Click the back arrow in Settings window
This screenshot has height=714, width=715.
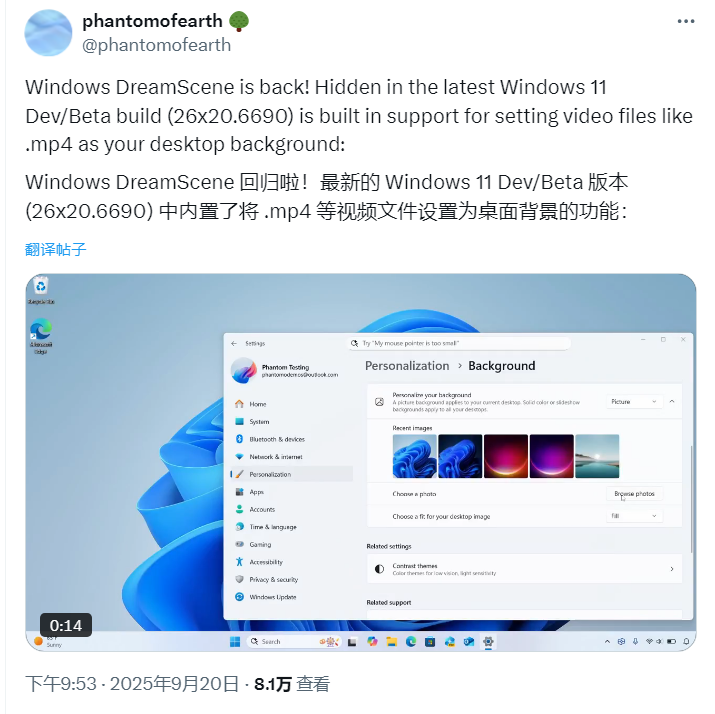(x=234, y=343)
